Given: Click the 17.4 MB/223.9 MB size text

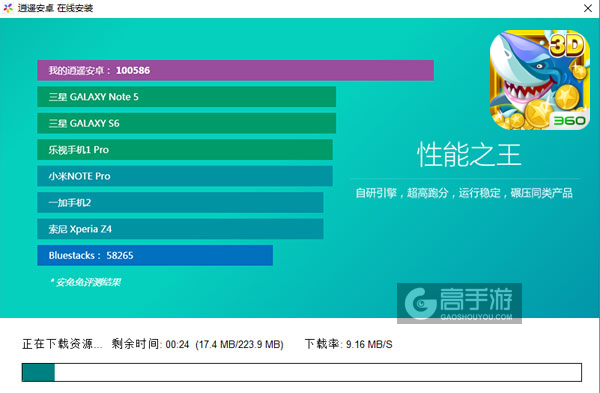Looking at the screenshot, I should (240, 344).
